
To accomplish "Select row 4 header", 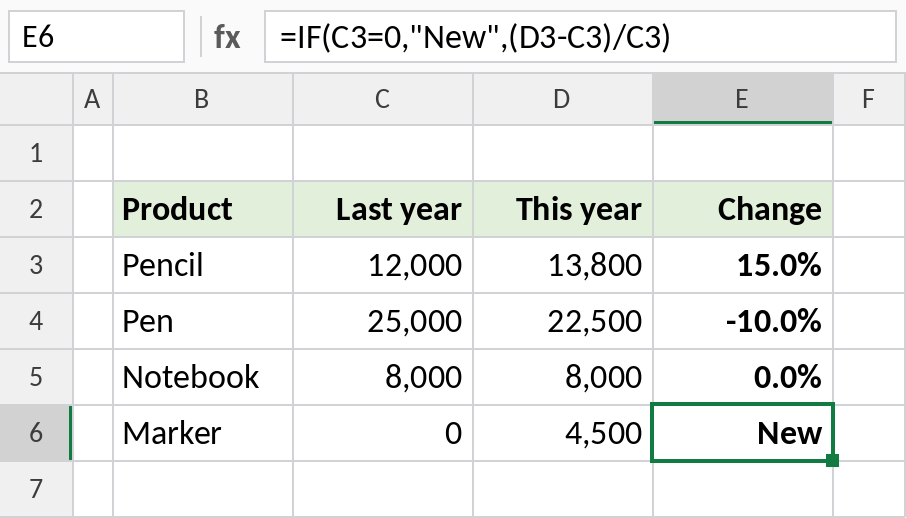I will pos(36,321).
